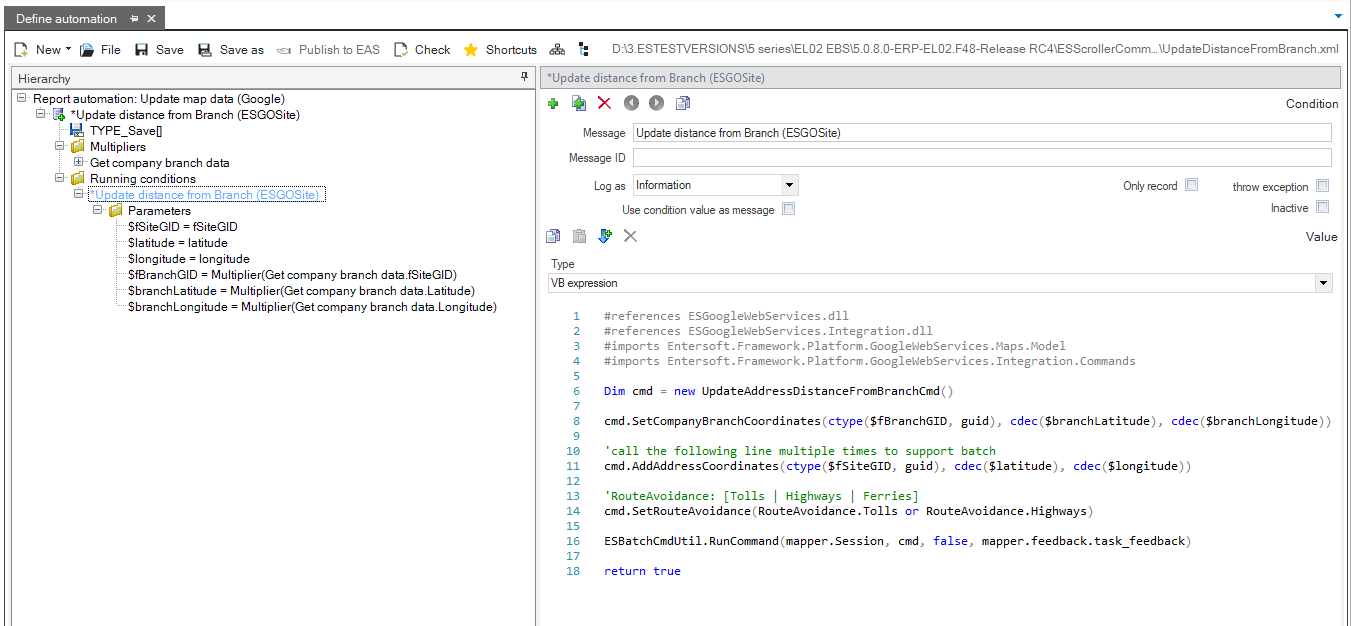Pin the Hierarchy panel with pushpin icon
Screen dimensions: 1351x626
[x=524, y=77]
